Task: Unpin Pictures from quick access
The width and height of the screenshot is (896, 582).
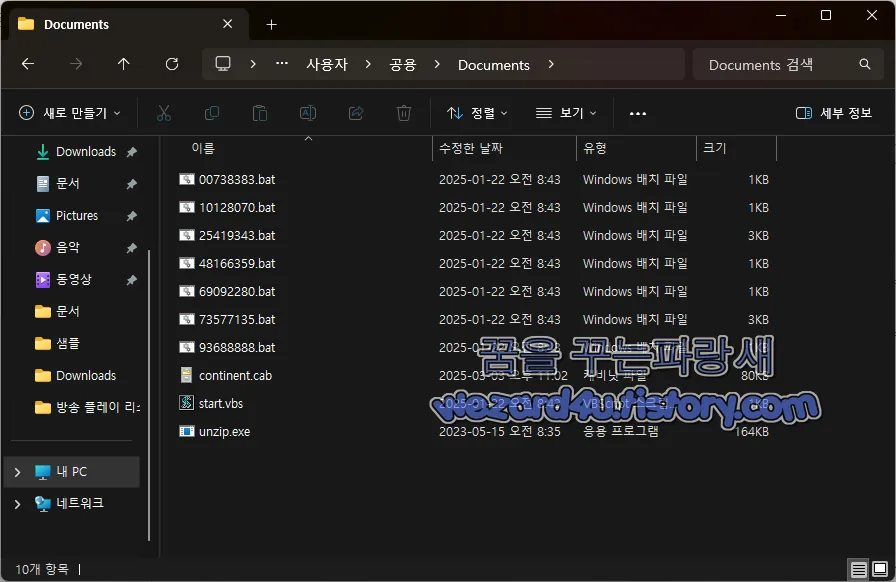Action: point(131,216)
